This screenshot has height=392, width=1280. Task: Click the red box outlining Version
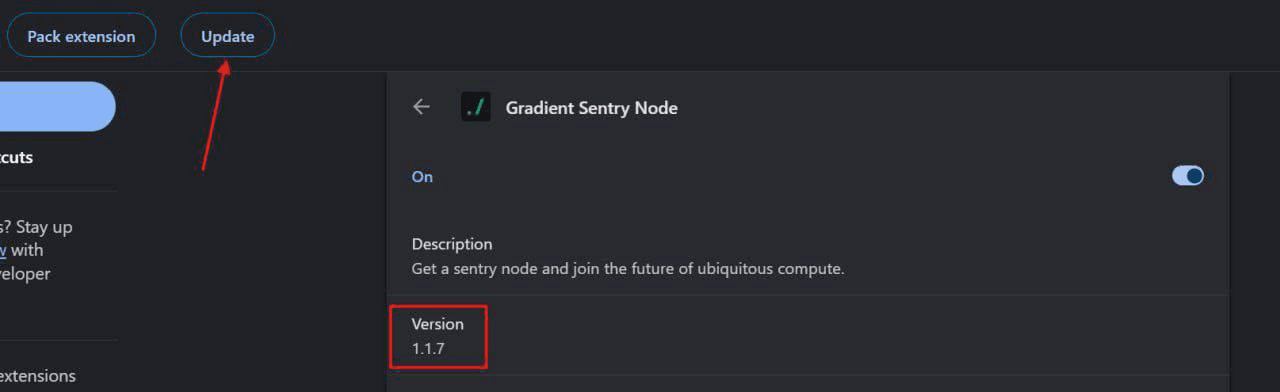438,337
